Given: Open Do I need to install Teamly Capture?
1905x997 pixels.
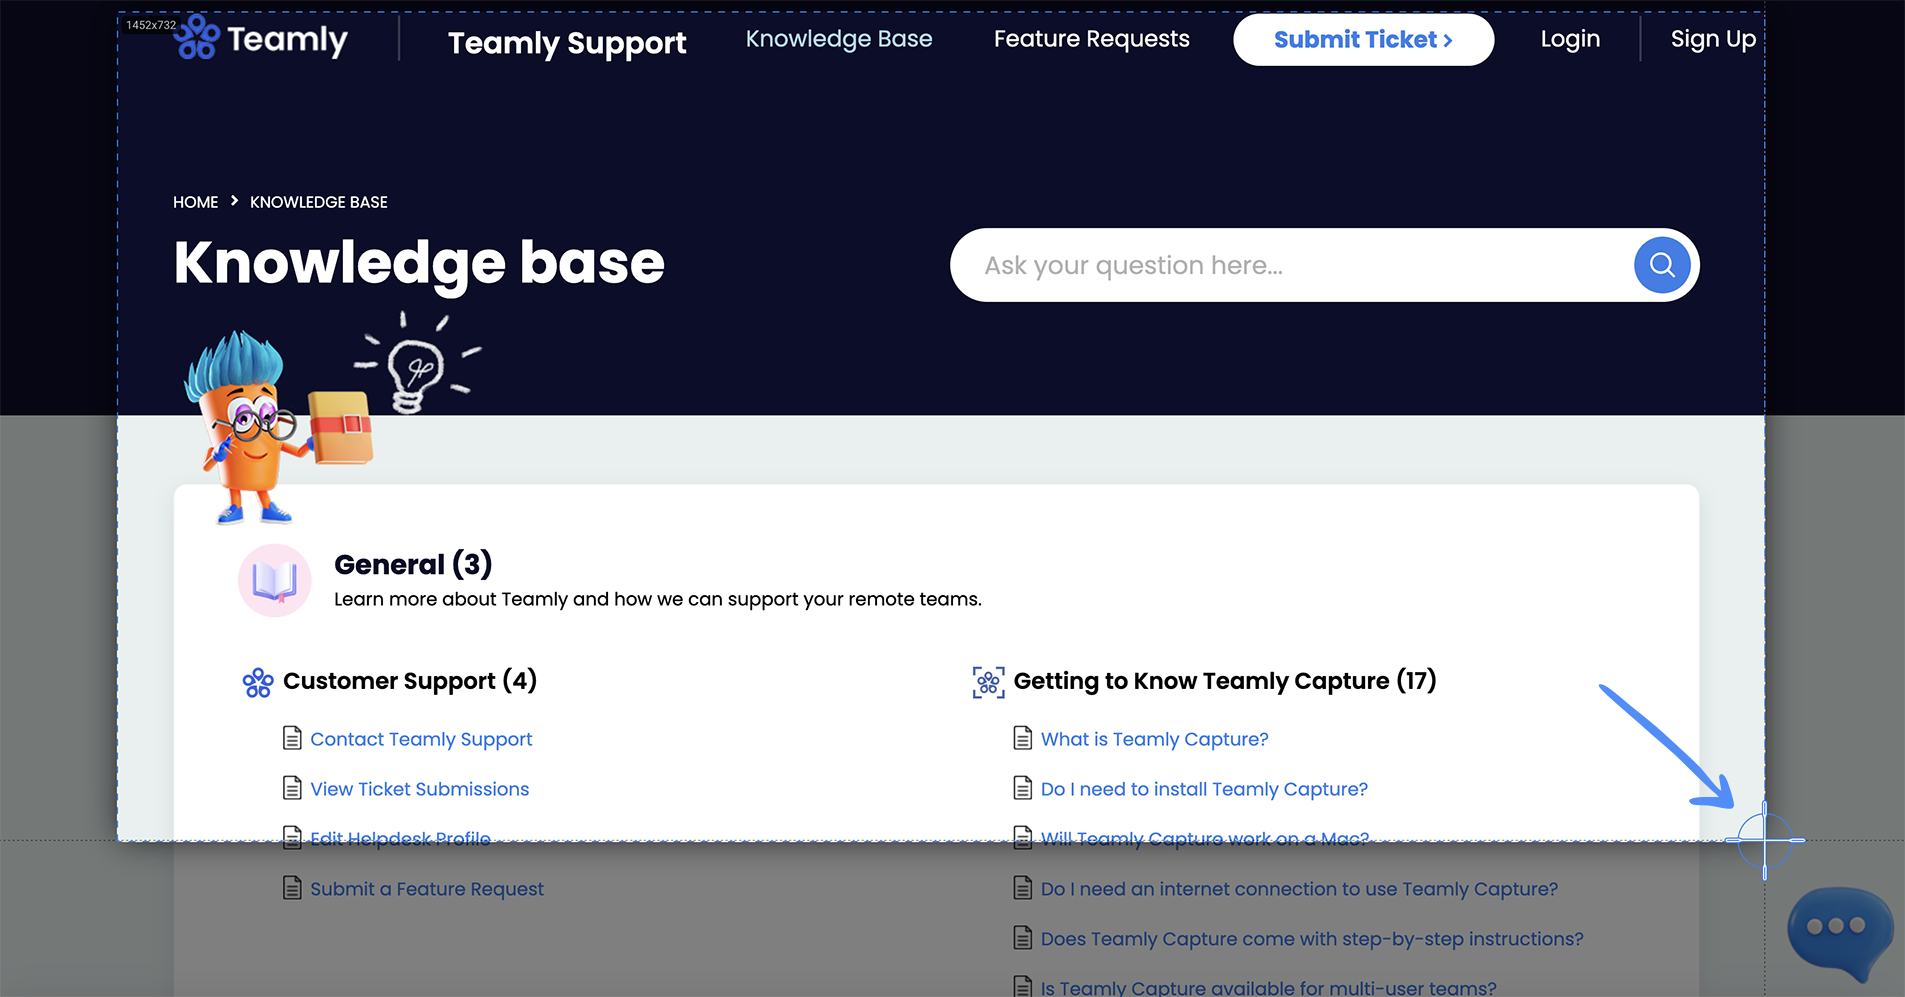Looking at the screenshot, I should 1204,789.
